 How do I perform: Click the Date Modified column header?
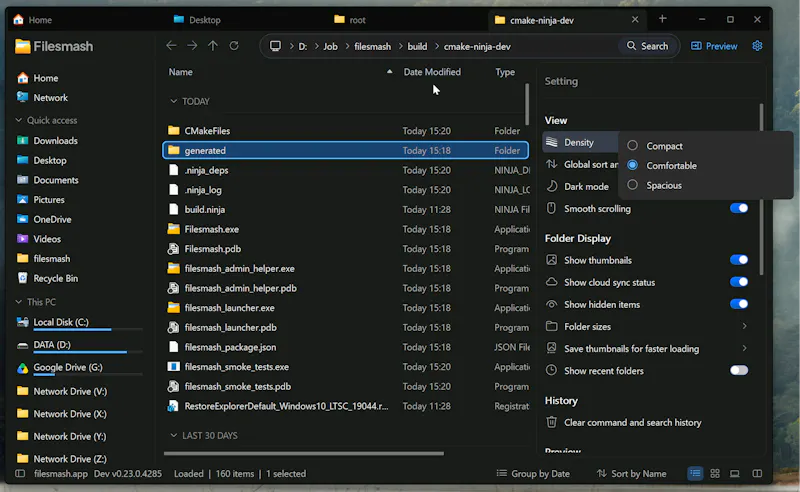pos(432,72)
